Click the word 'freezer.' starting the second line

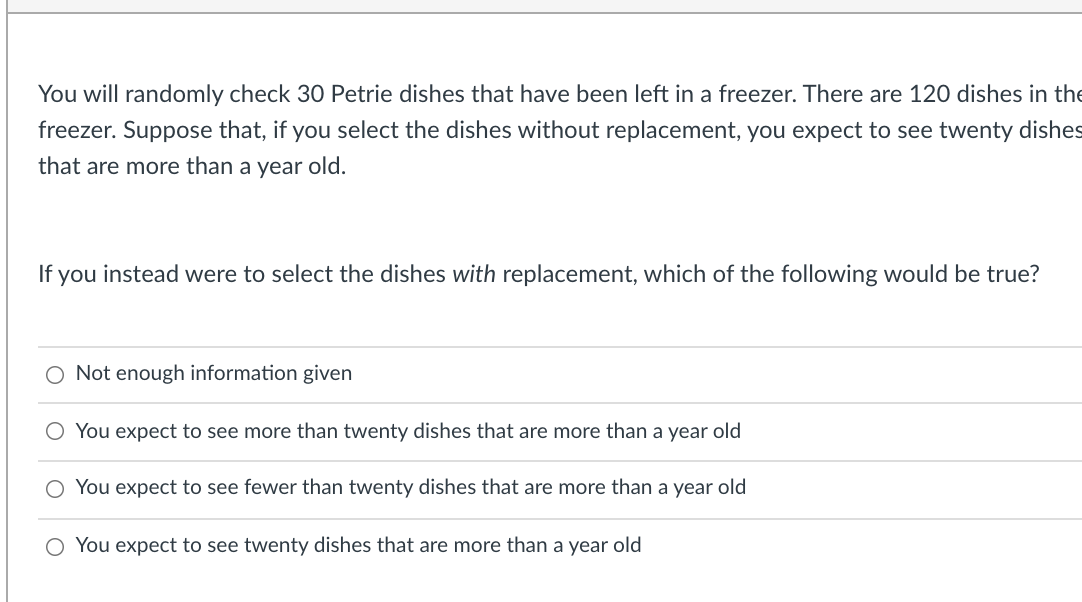(77, 130)
